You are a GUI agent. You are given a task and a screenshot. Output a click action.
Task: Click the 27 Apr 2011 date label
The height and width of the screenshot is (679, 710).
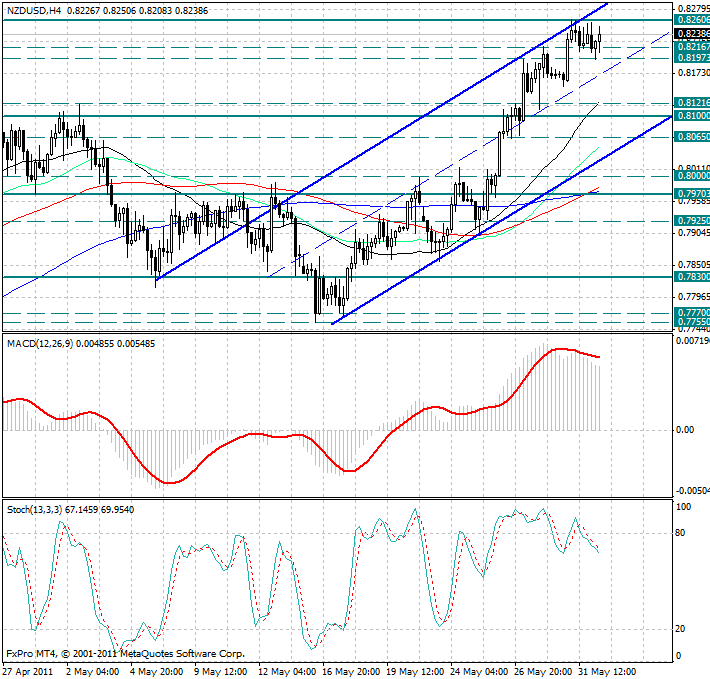(28, 671)
